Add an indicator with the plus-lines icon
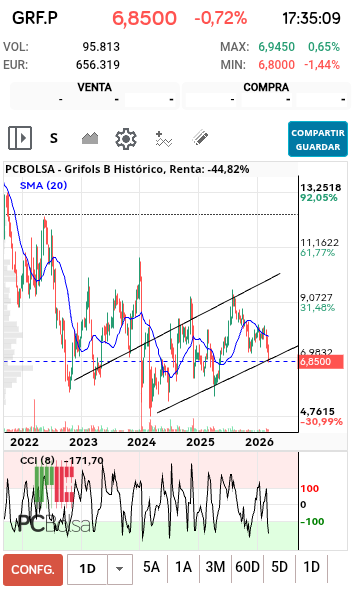Viewport: 360px width, 591px height. point(164,139)
